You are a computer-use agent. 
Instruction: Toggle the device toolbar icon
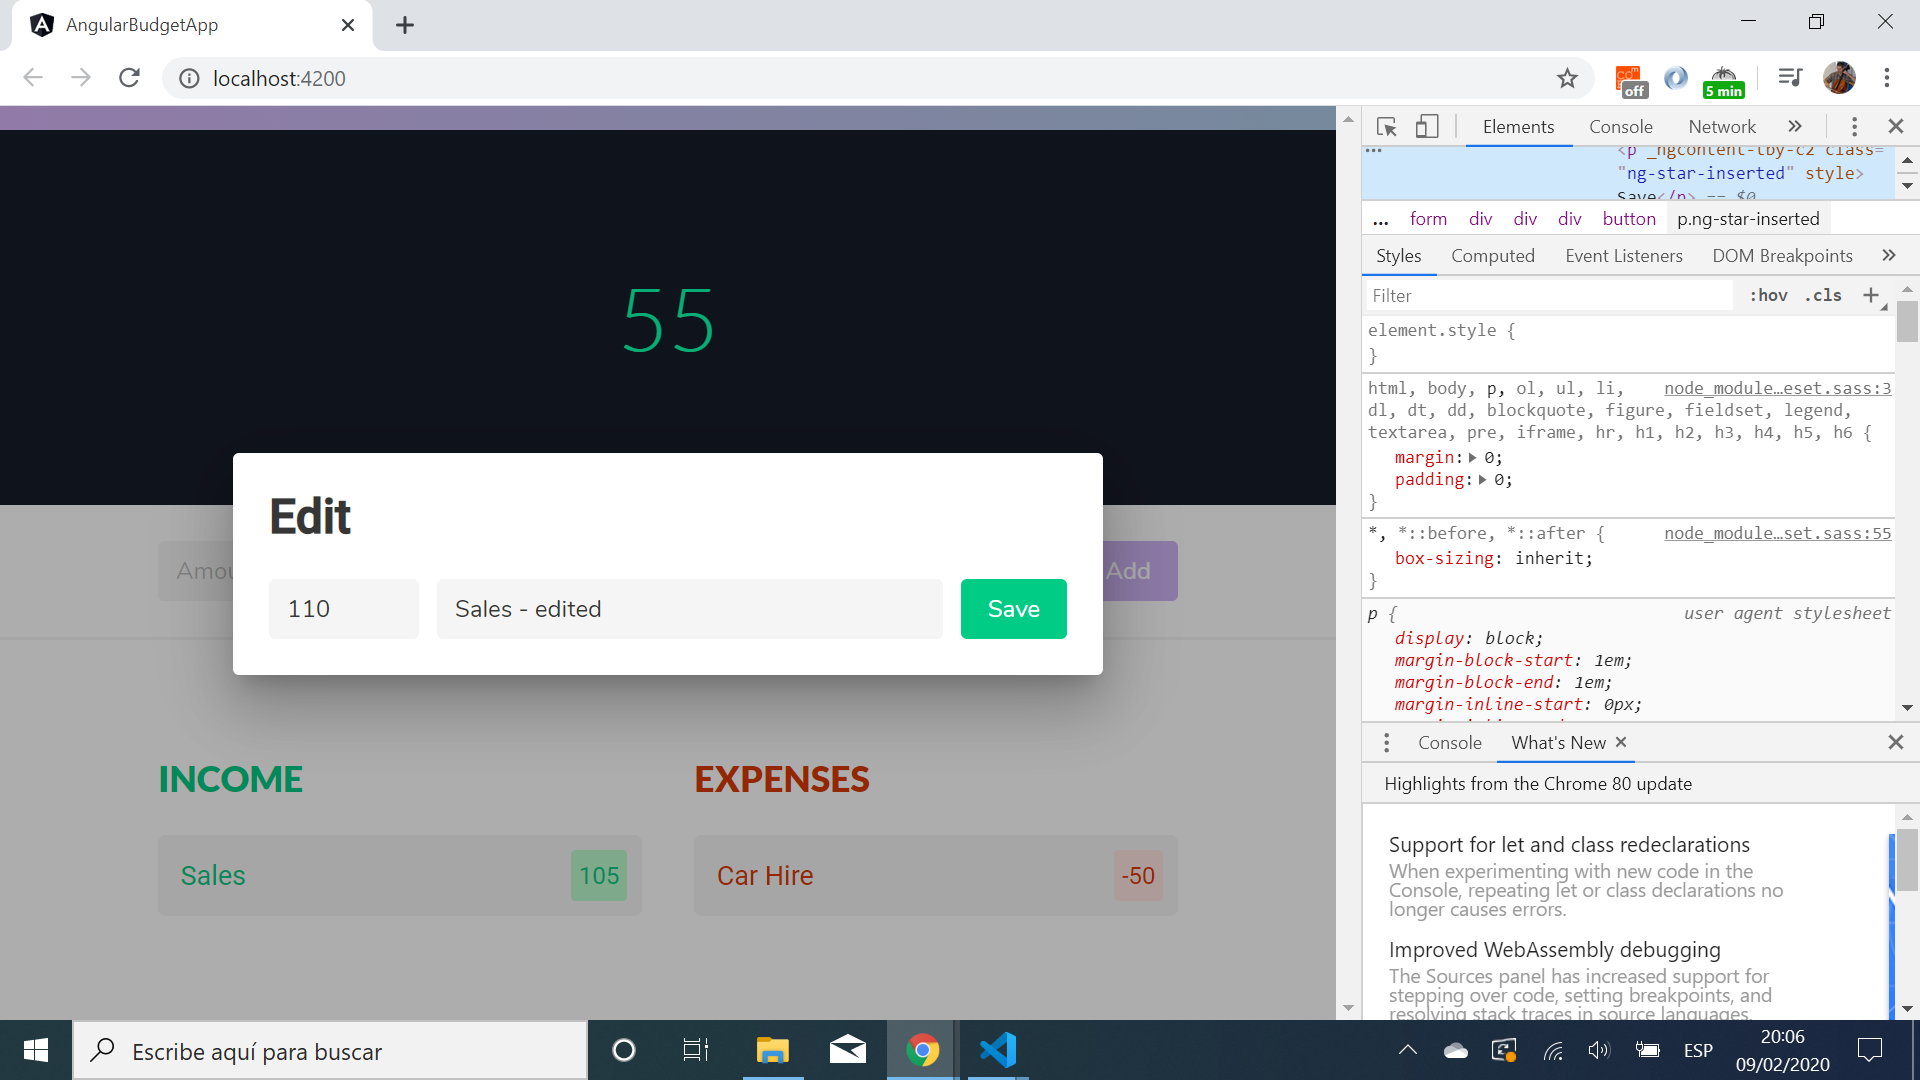[1427, 127]
